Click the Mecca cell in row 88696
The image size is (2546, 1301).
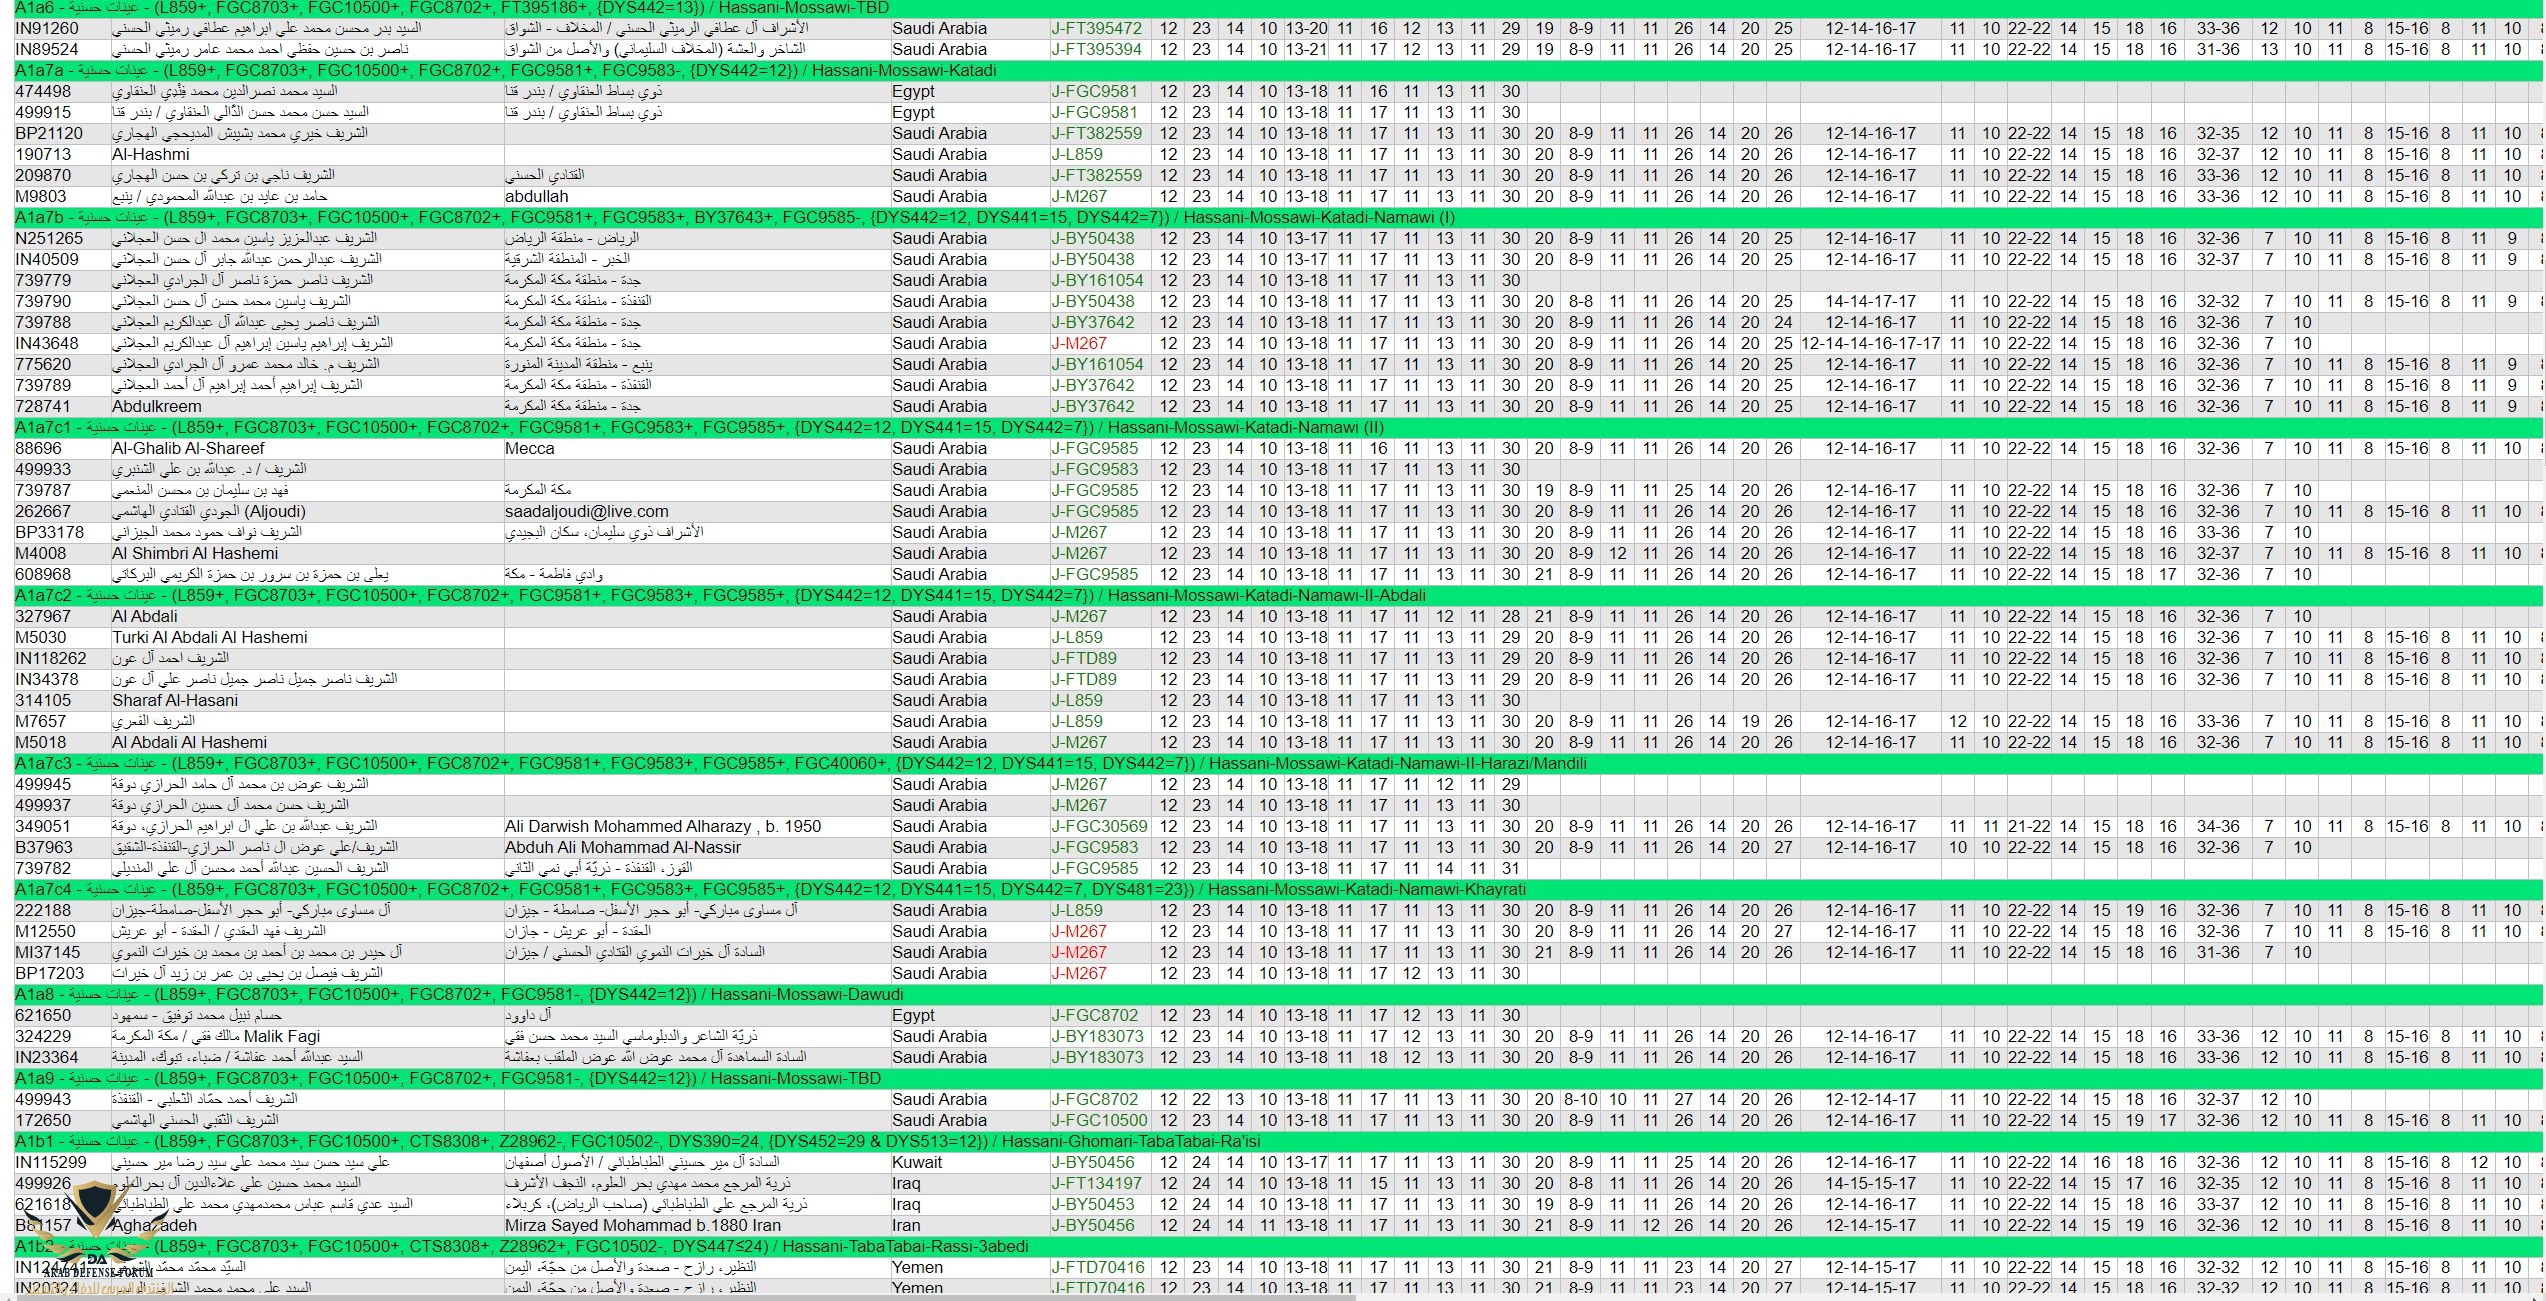(529, 448)
